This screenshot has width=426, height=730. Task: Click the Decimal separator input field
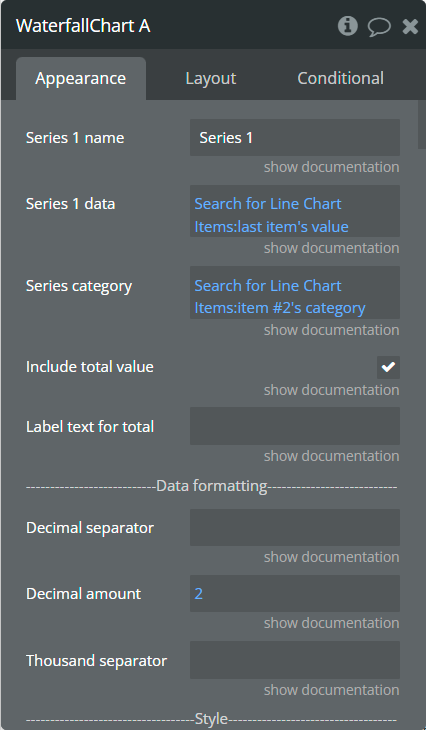(295, 527)
